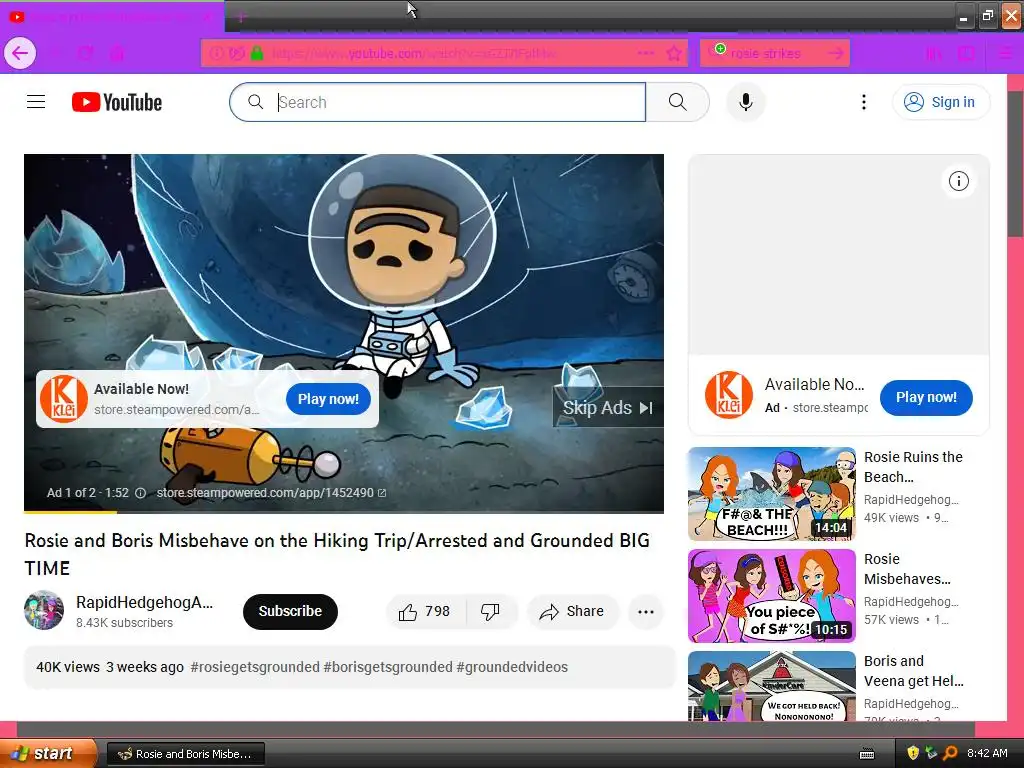
Task: Share the video using Share button
Action: [x=572, y=612]
